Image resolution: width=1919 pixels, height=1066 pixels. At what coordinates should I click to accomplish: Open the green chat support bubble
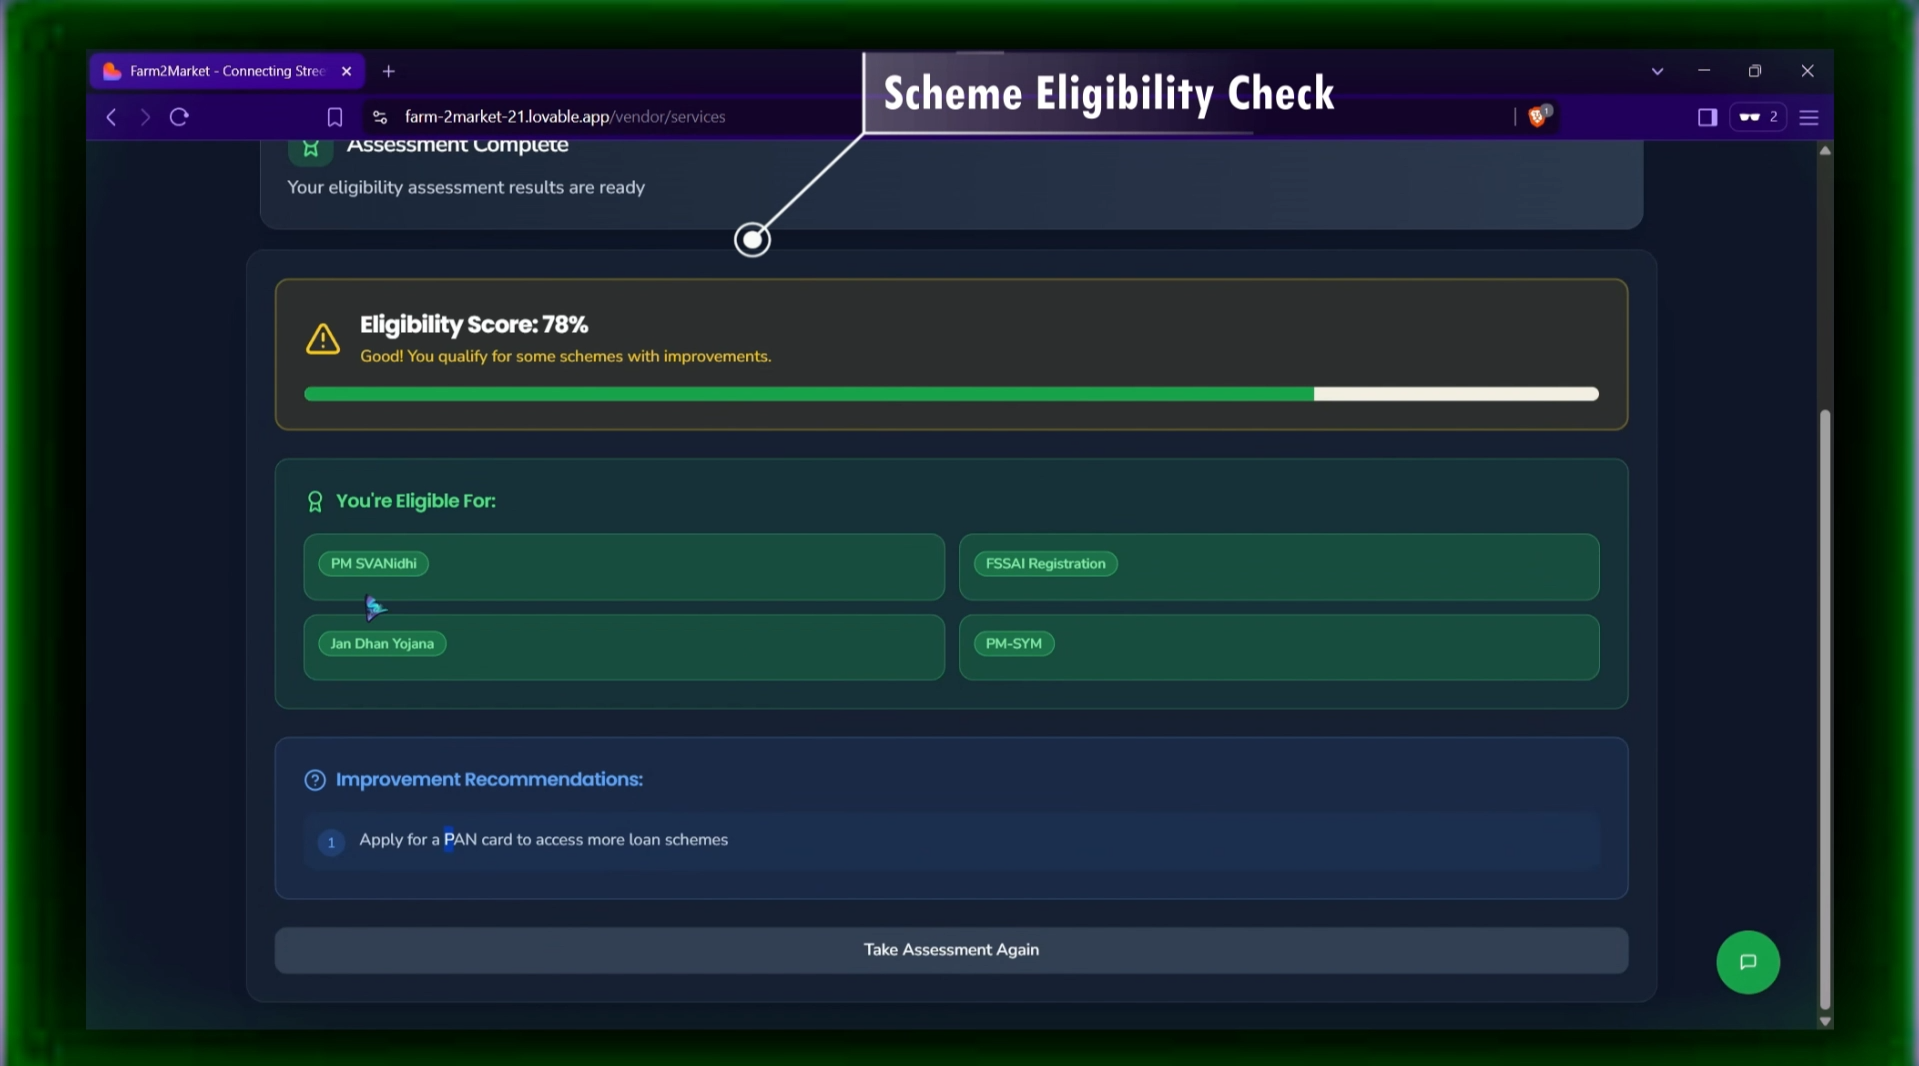[x=1747, y=962]
